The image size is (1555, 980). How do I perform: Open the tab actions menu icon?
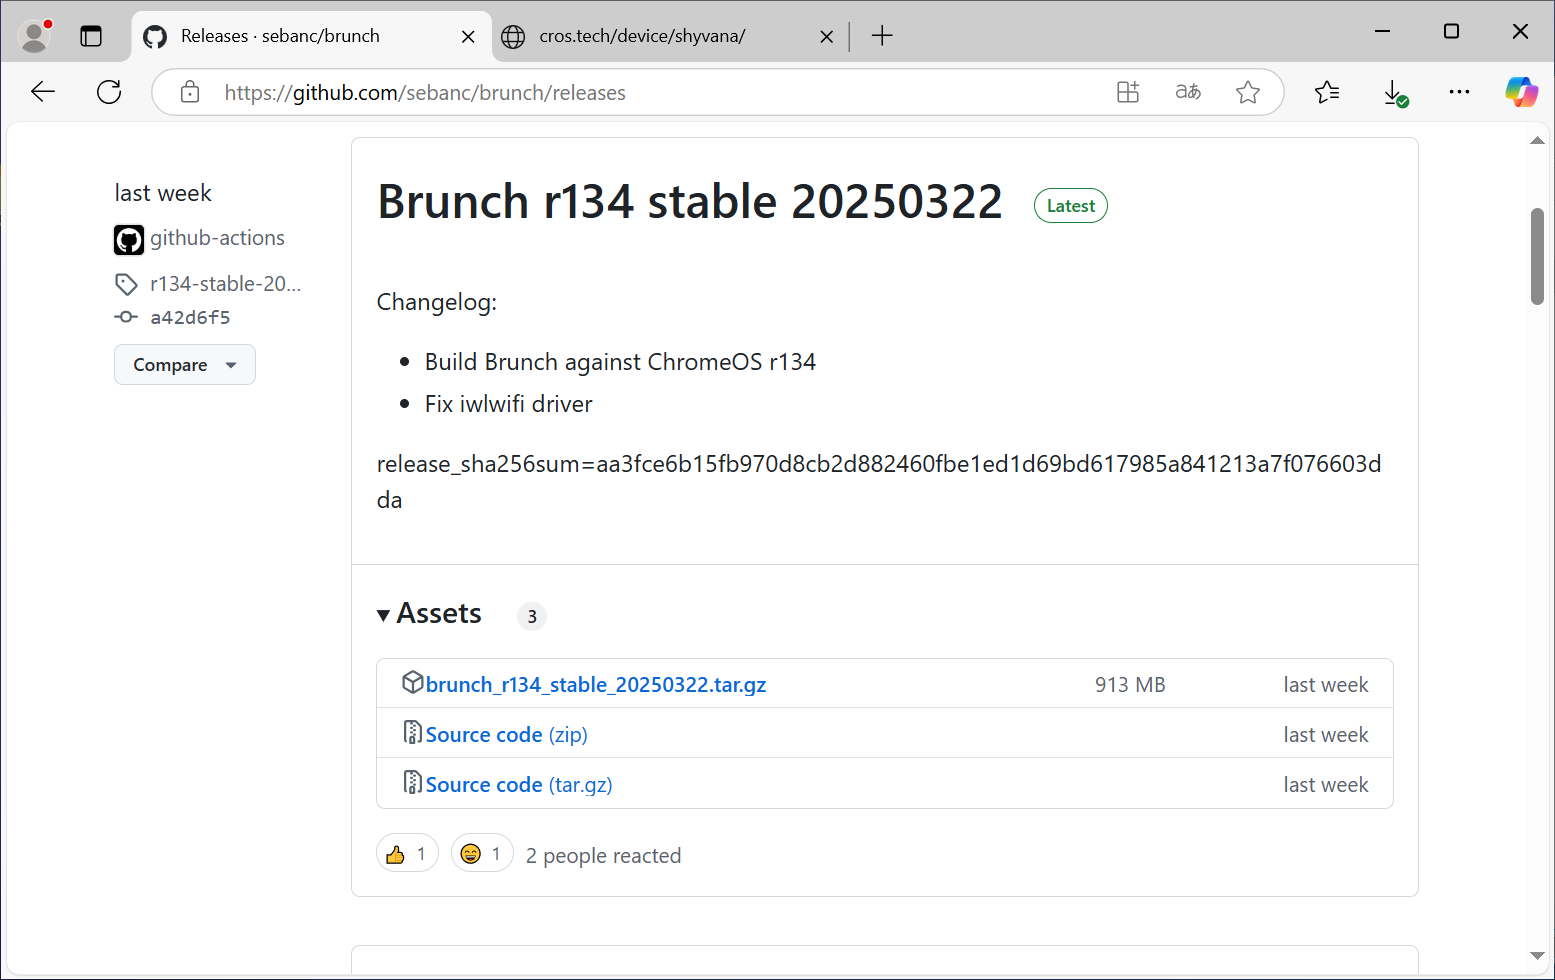click(x=91, y=36)
